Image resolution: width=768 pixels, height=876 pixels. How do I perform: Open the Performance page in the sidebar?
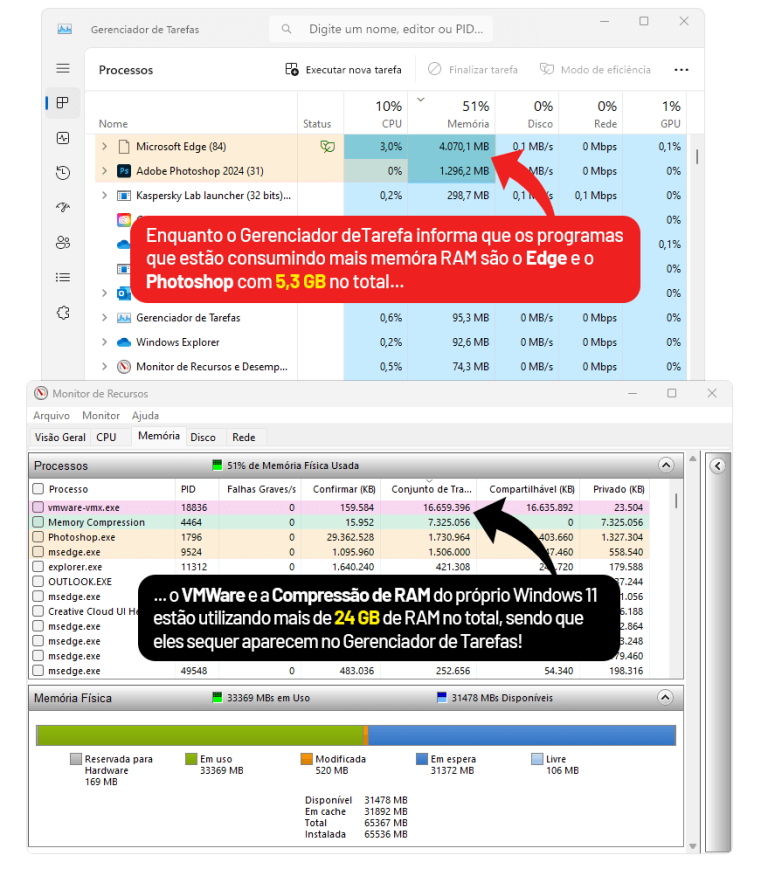[63, 138]
